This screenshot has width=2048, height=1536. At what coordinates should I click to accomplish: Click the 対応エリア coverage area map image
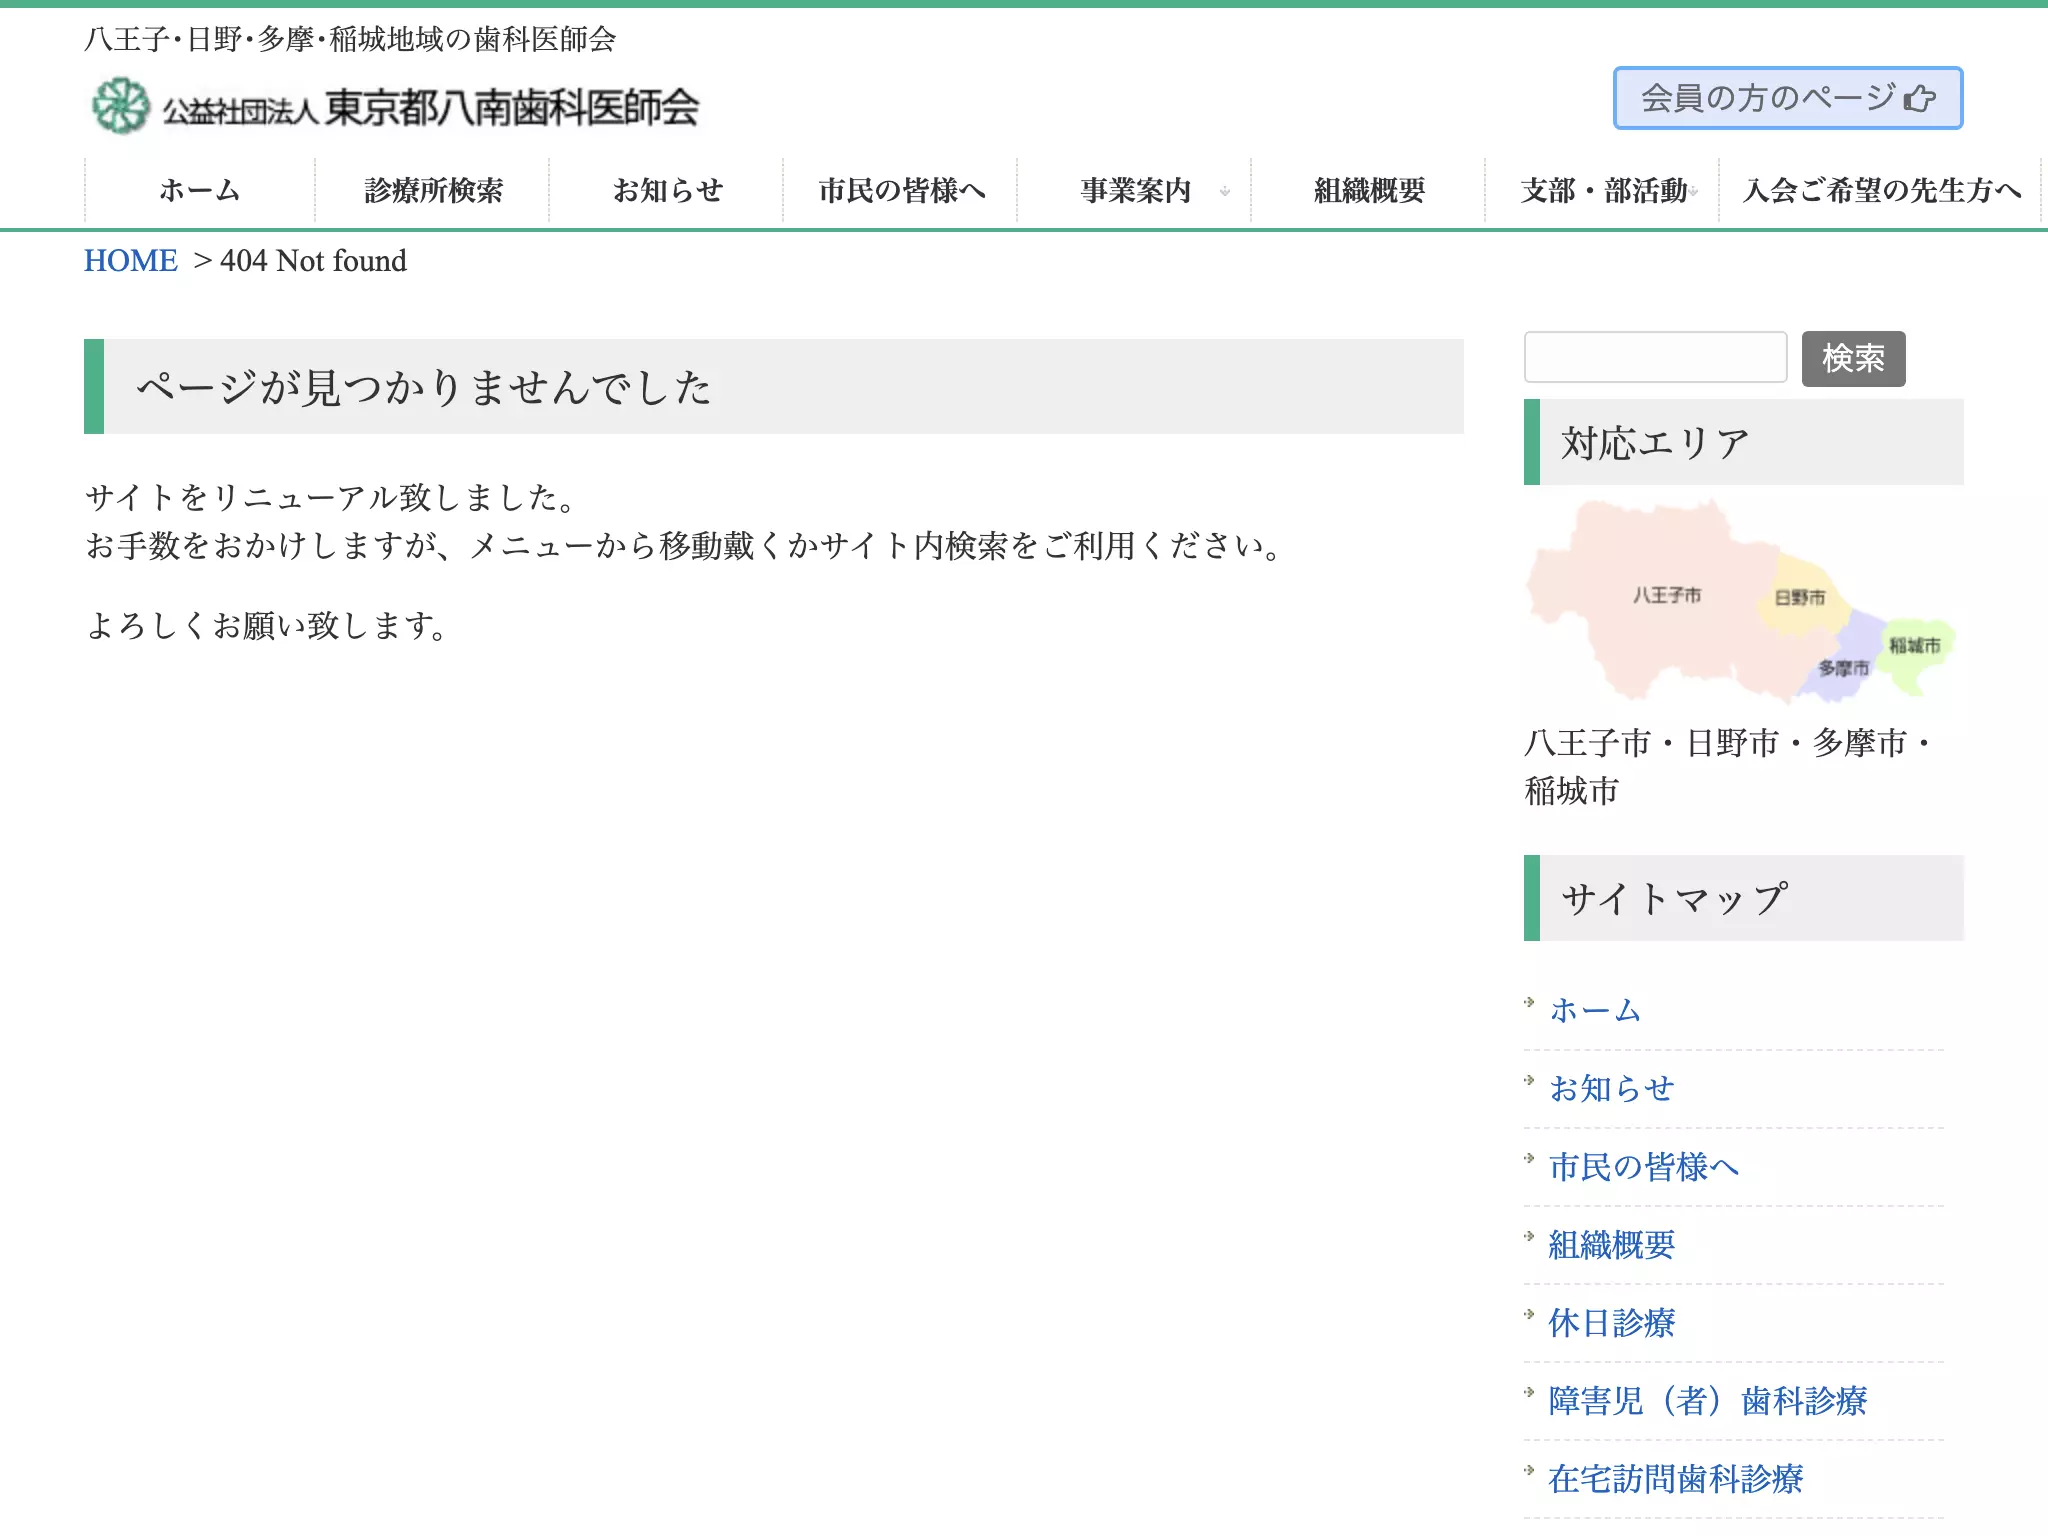coord(1740,600)
